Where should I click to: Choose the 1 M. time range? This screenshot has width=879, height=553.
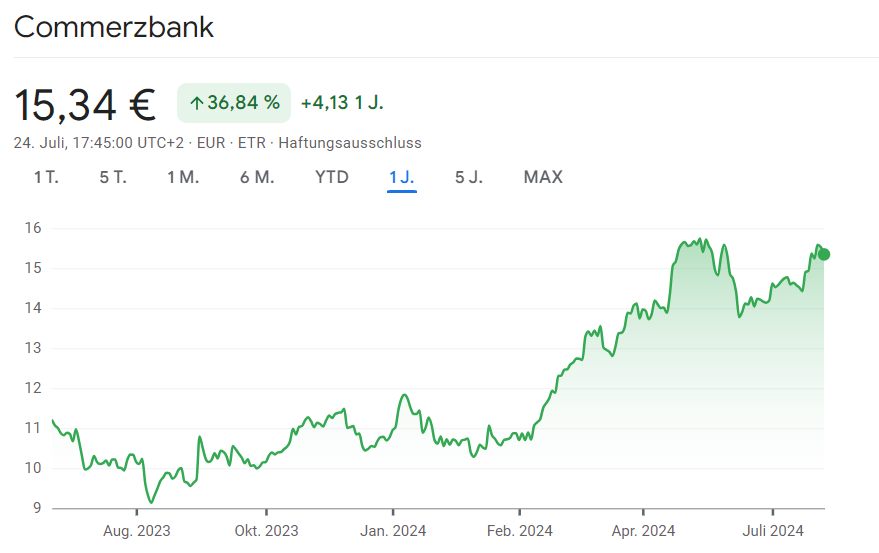tap(183, 177)
